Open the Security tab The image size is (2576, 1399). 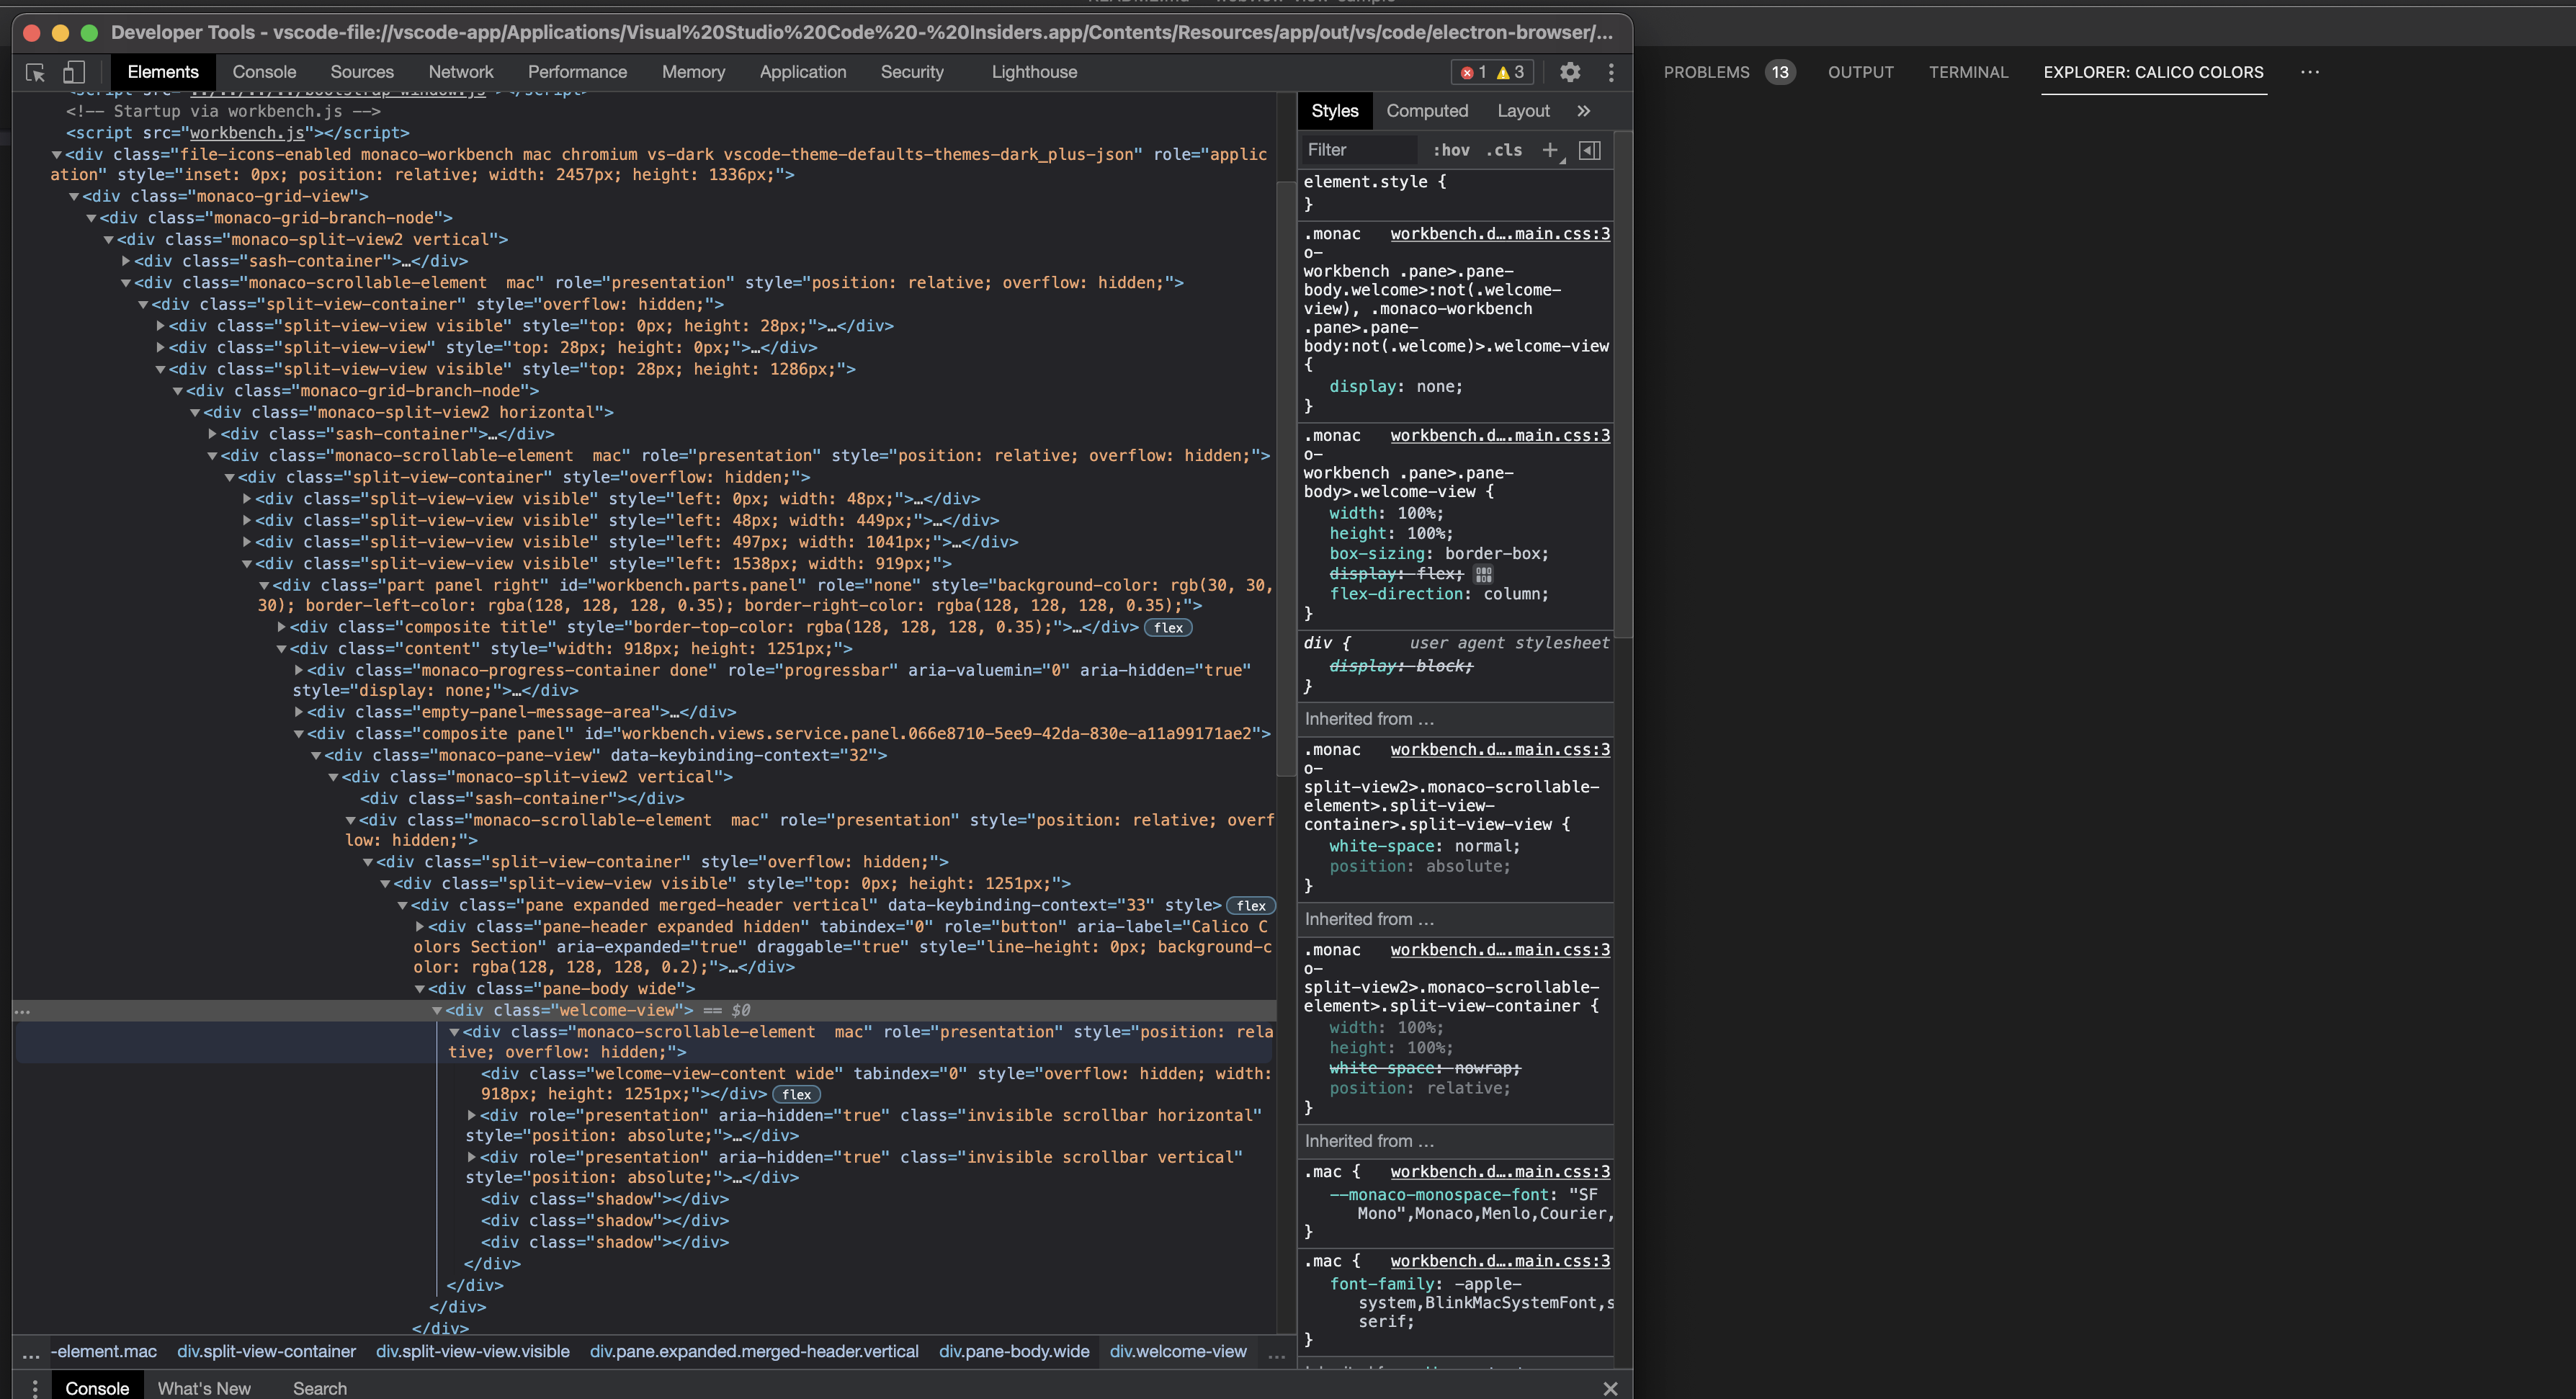pos(912,72)
